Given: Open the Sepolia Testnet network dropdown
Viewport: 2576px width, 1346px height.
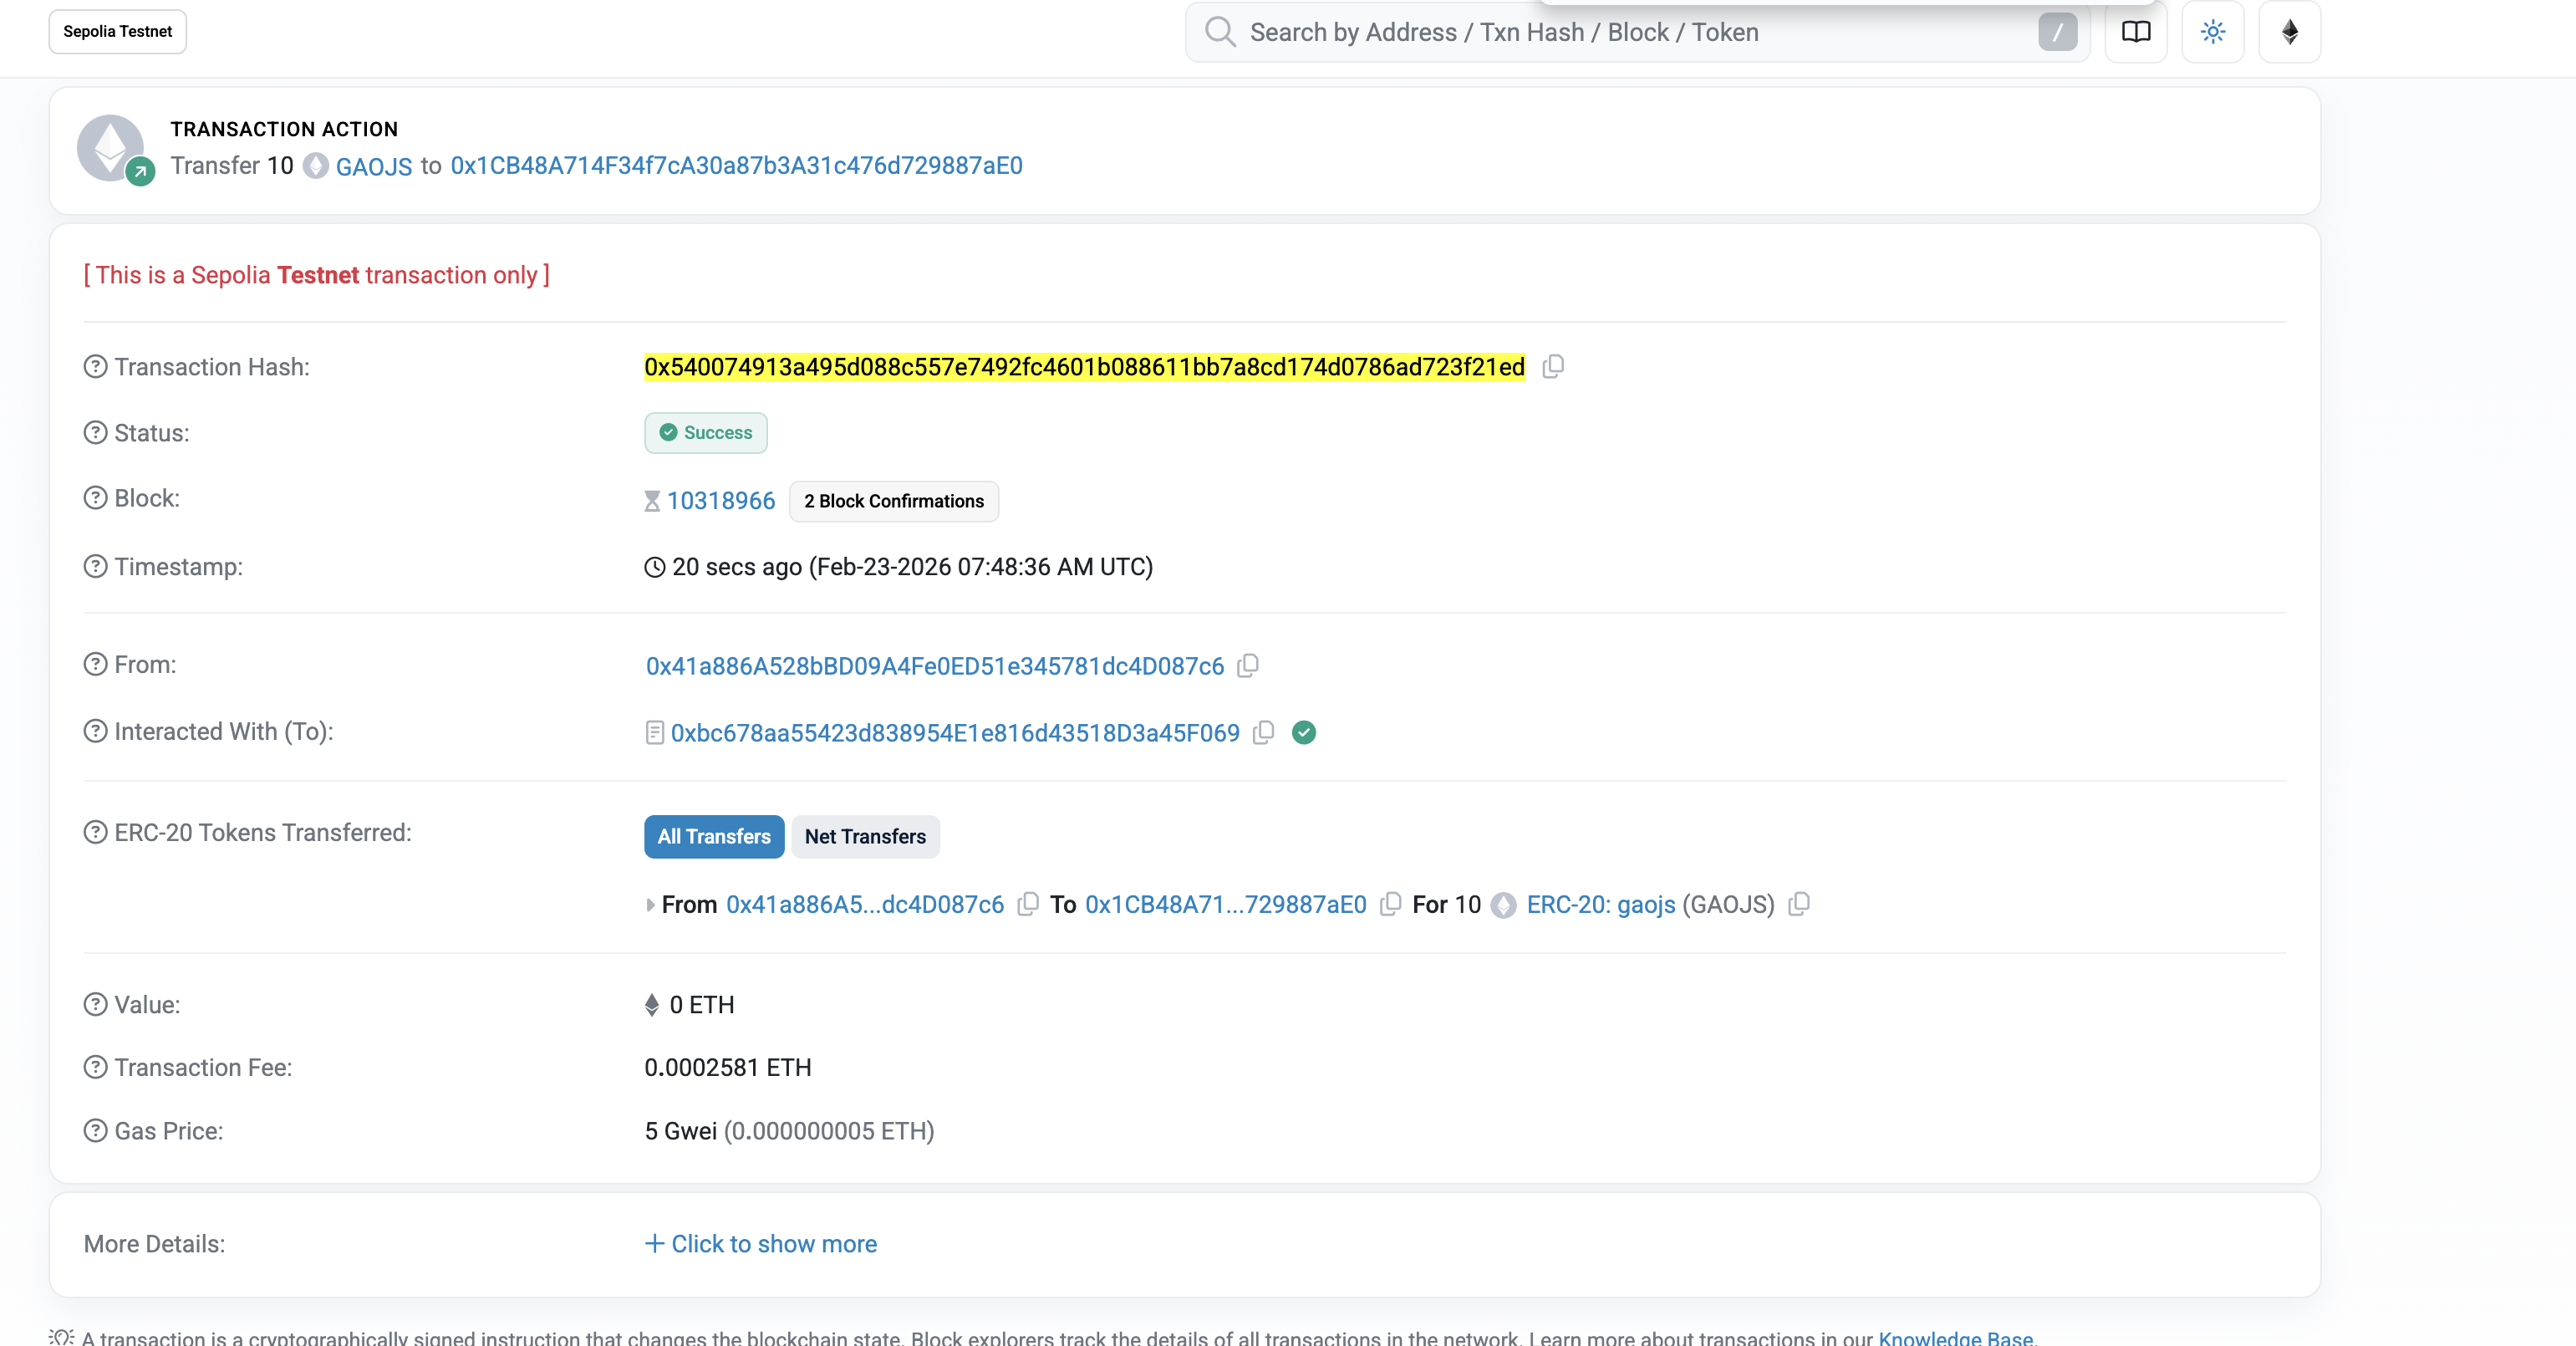Looking at the screenshot, I should (117, 32).
